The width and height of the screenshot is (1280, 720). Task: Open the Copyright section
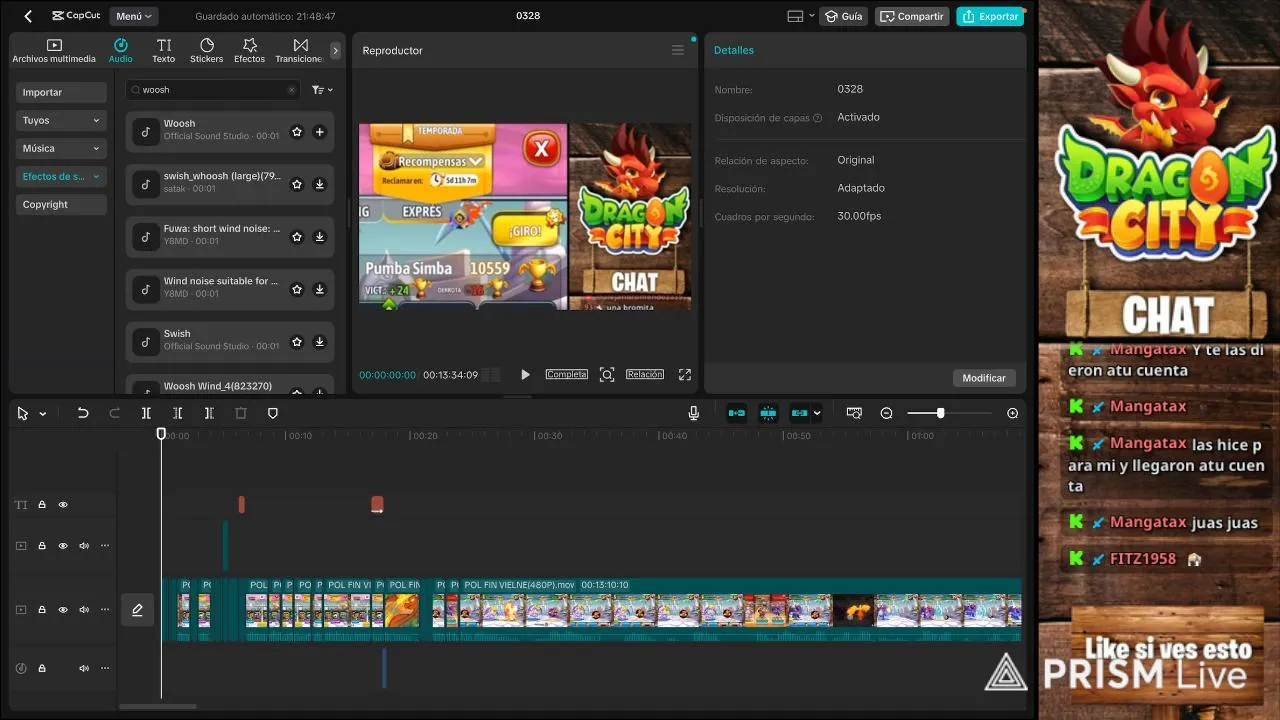tap(61, 204)
